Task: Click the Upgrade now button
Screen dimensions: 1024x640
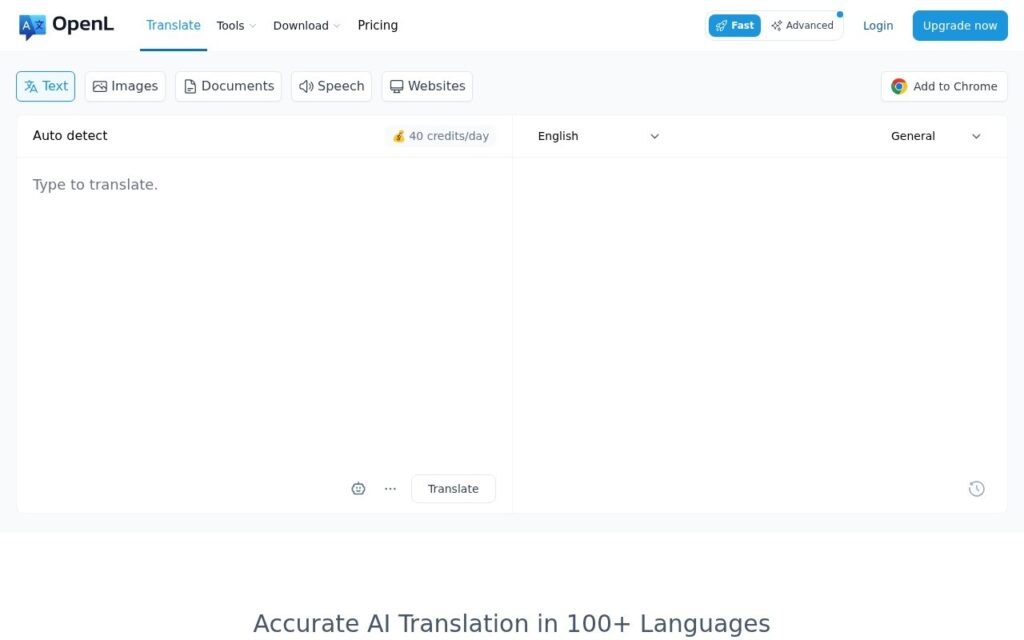Action: coord(960,25)
